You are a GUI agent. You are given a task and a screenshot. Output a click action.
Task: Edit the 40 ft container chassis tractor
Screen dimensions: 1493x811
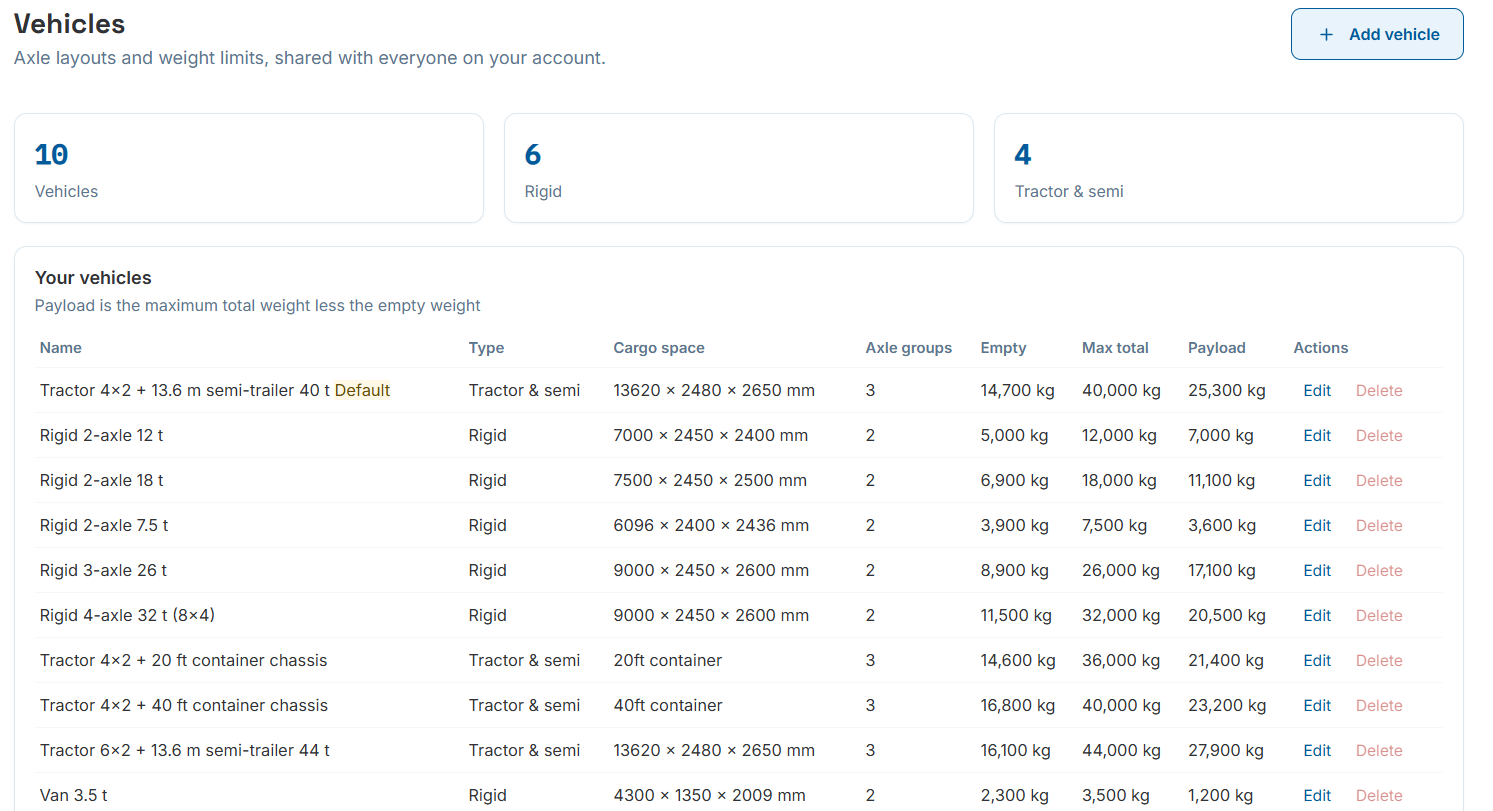click(x=1317, y=706)
